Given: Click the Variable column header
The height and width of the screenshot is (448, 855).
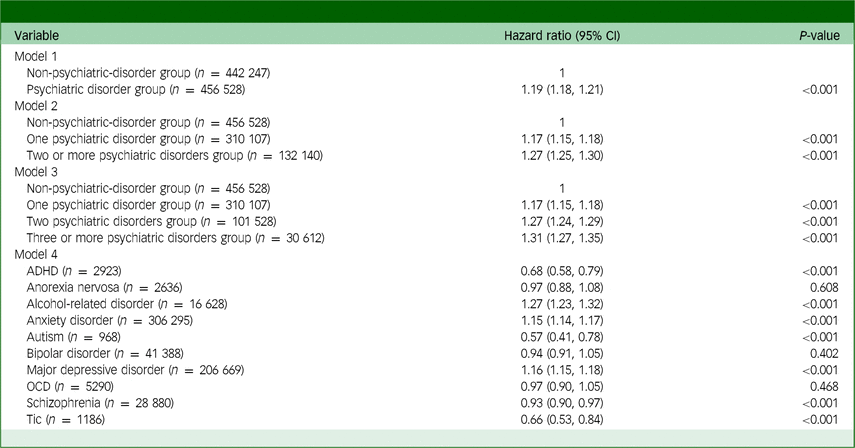Looking at the screenshot, I should [x=37, y=36].
